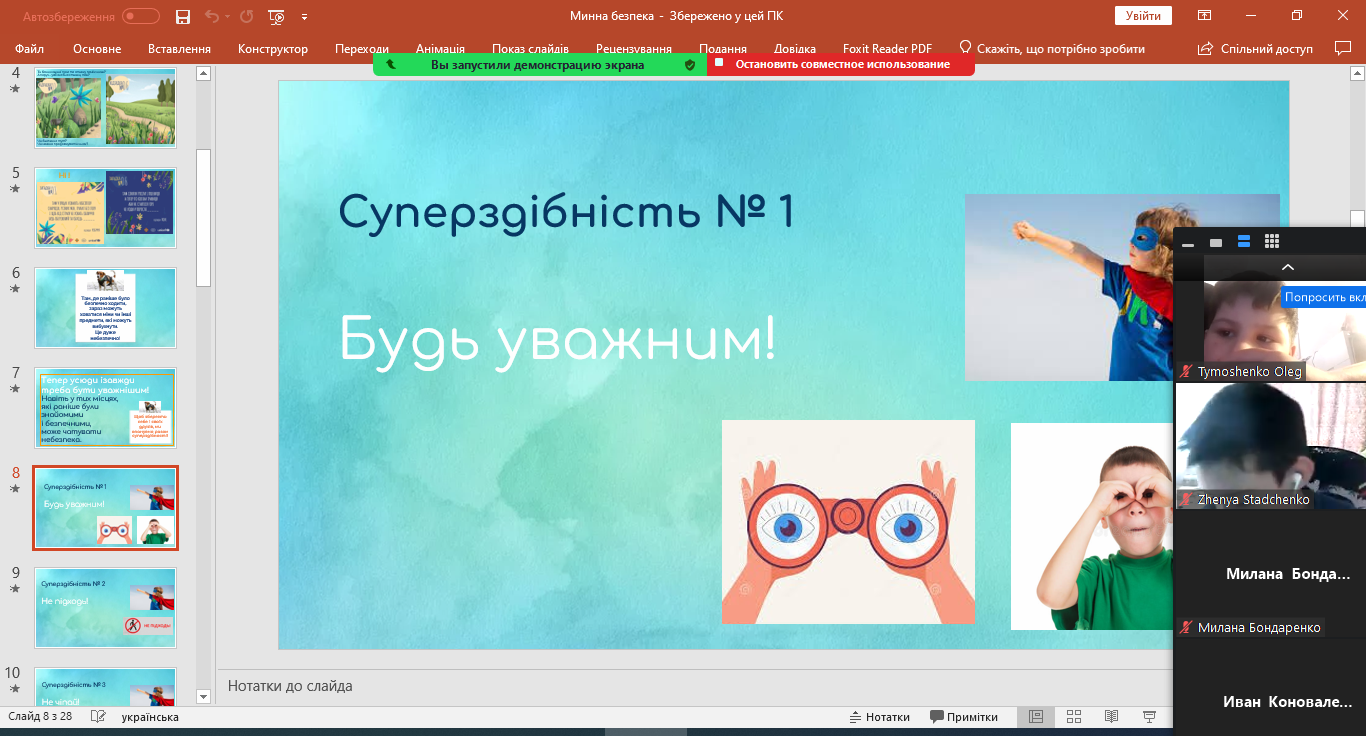This screenshot has height=736, width=1366.
Task: Show only active speaker video icon
Action: (1216, 242)
